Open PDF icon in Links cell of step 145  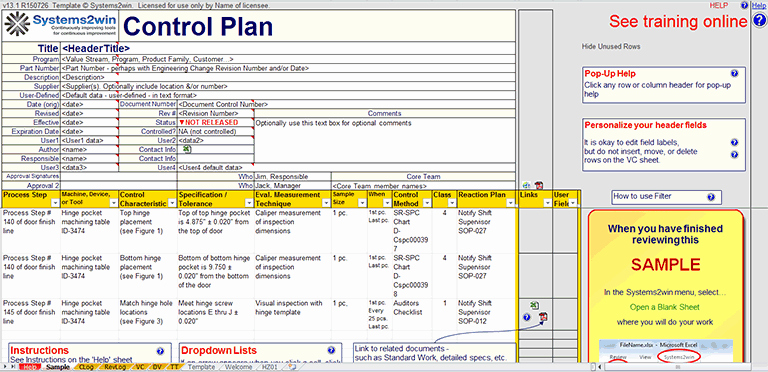click(543, 317)
